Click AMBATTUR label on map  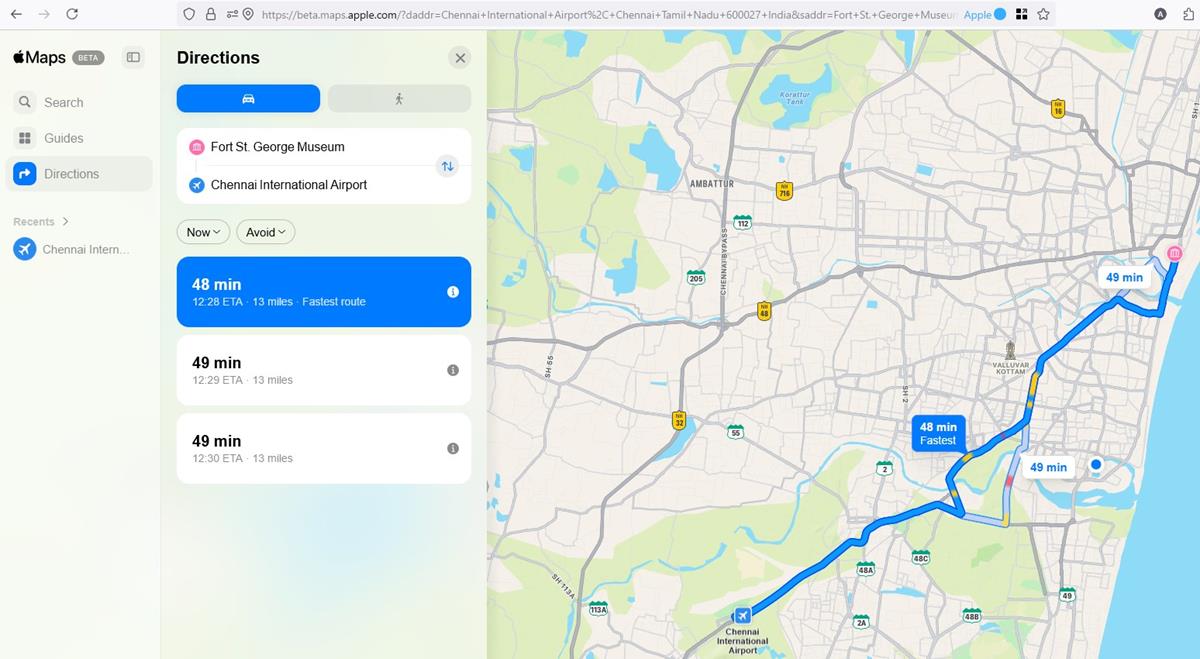tap(712, 184)
